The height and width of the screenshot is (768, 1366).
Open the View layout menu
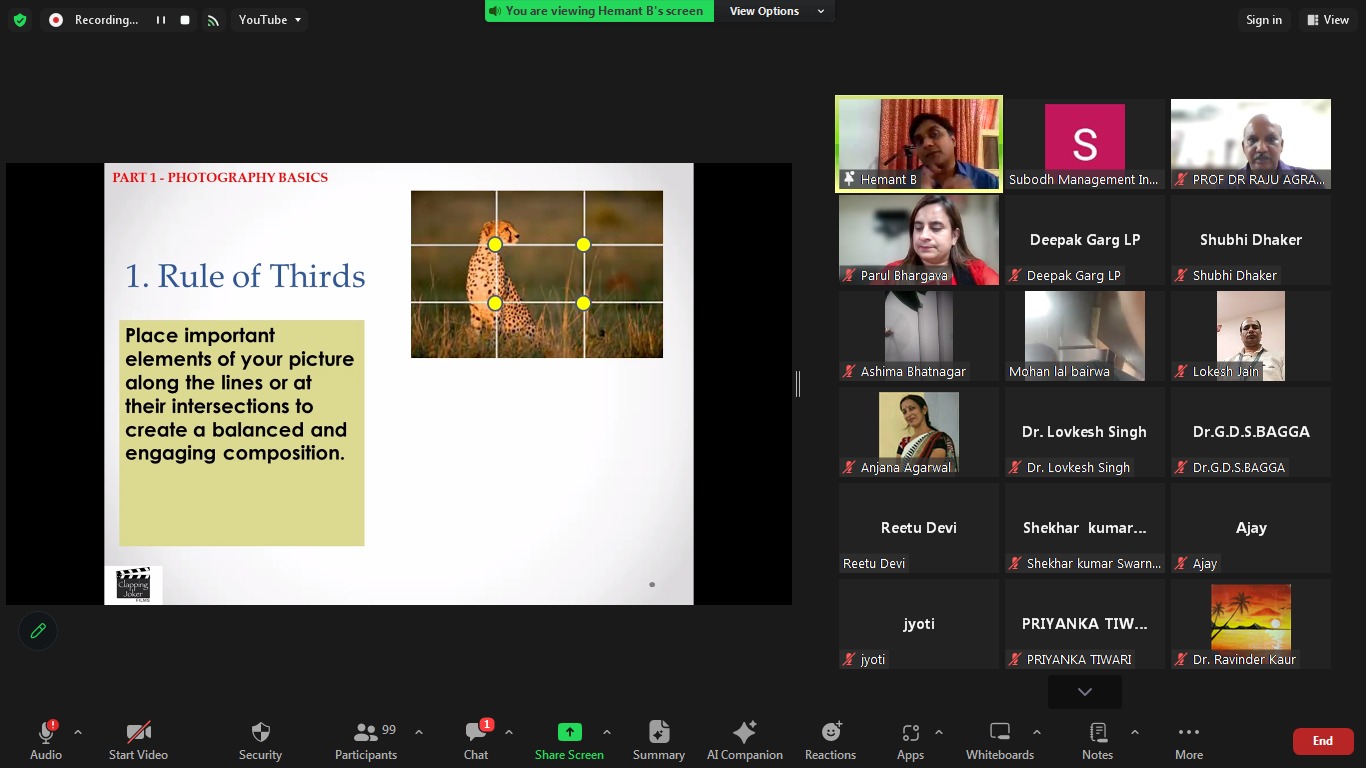tap(1327, 20)
